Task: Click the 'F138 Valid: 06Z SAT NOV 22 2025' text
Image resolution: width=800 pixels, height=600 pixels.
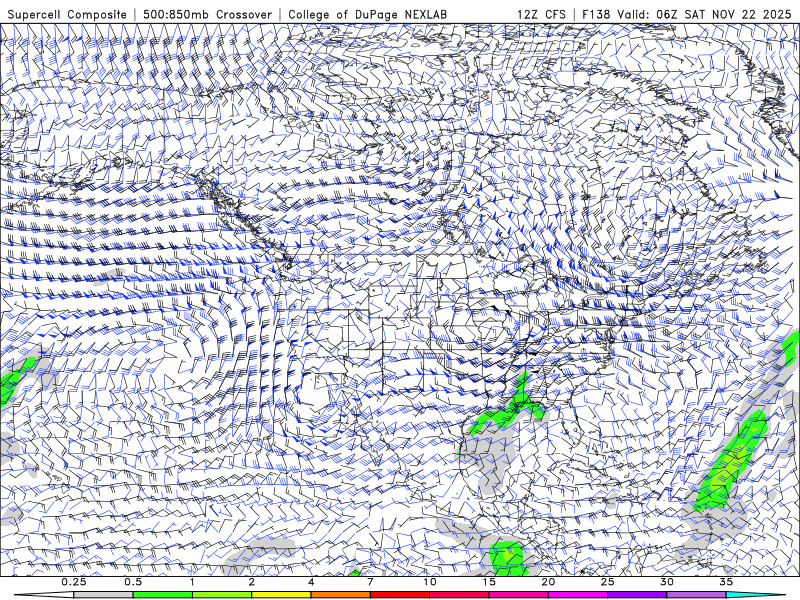Action: click(687, 14)
